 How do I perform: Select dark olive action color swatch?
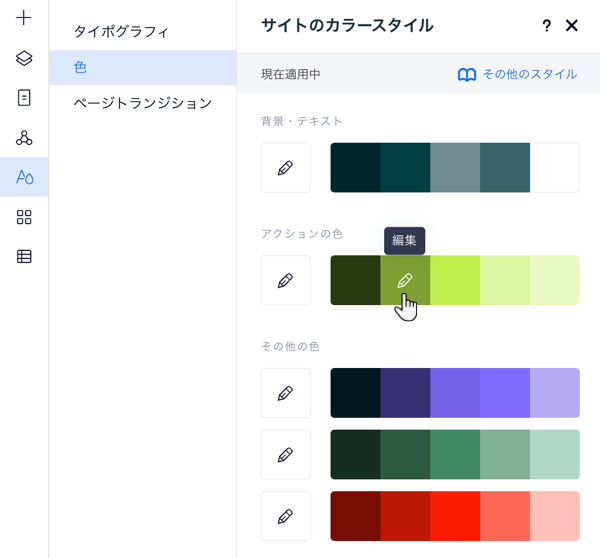tap(355, 280)
